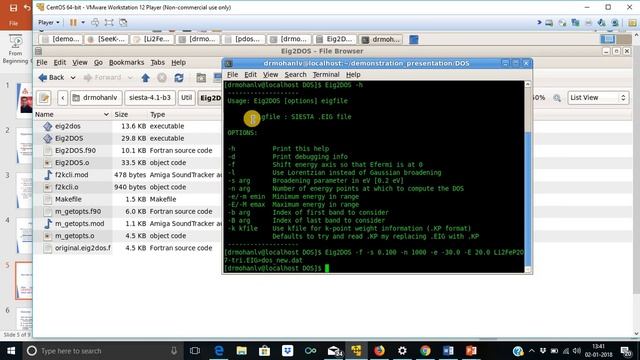Open Tabs menu in File Browser
The image size is (640, 360).
pos(158,62)
